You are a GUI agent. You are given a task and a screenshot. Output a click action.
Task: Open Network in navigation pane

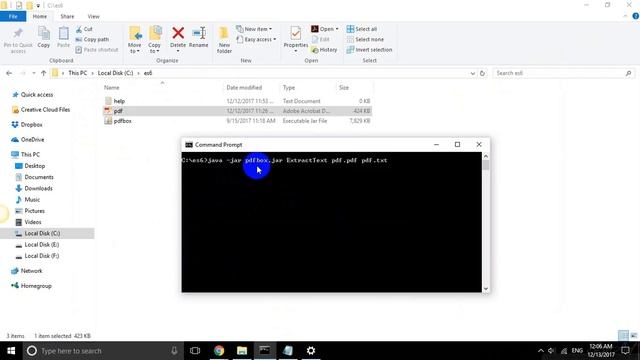pyautogui.click(x=31, y=271)
